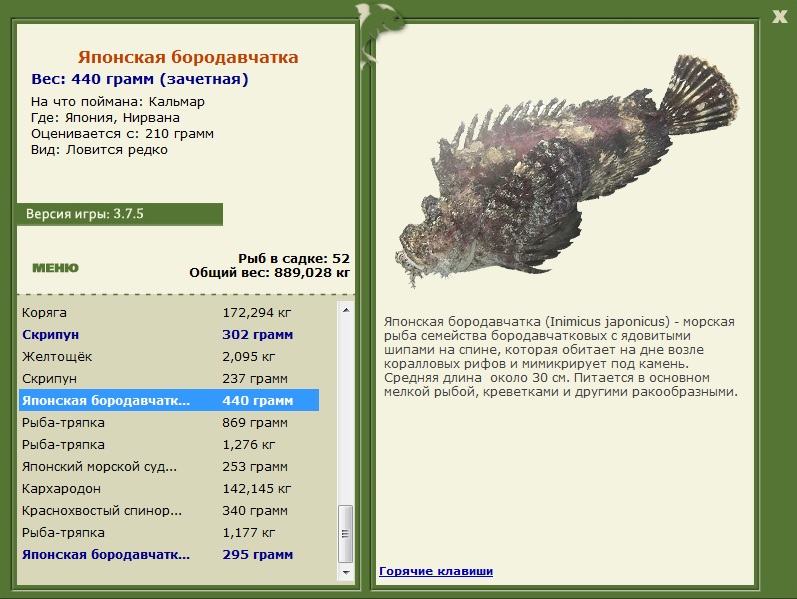Click the chameleon logo icon at top
Viewport: 797px width, 599px height.
tap(379, 35)
